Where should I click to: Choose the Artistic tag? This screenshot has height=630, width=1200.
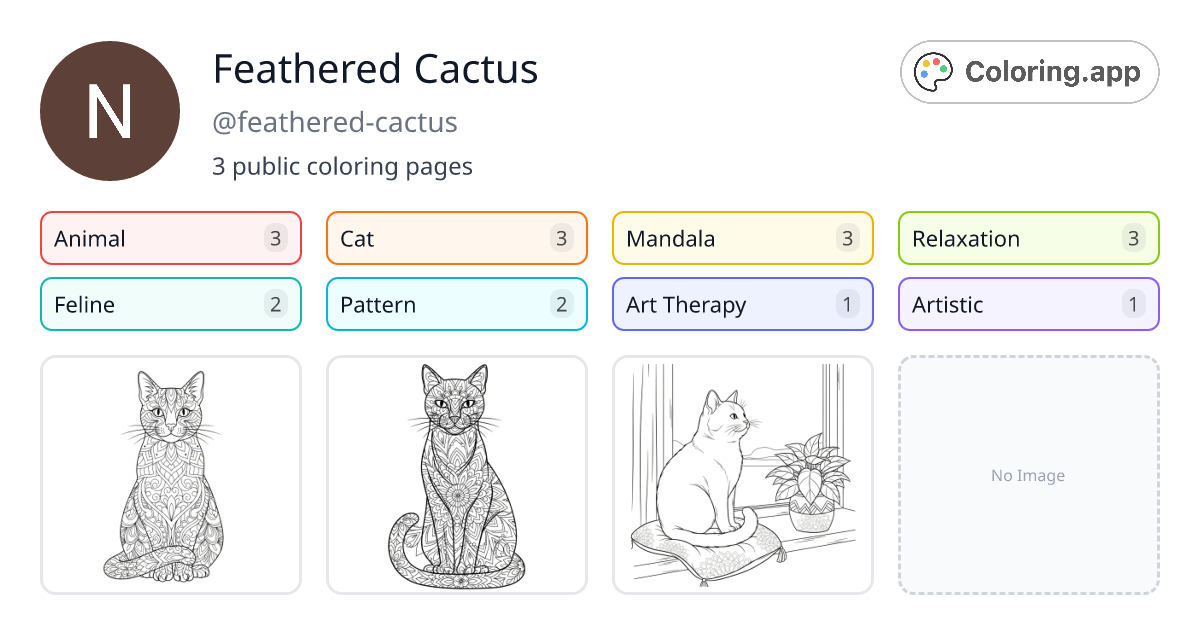tap(1029, 304)
